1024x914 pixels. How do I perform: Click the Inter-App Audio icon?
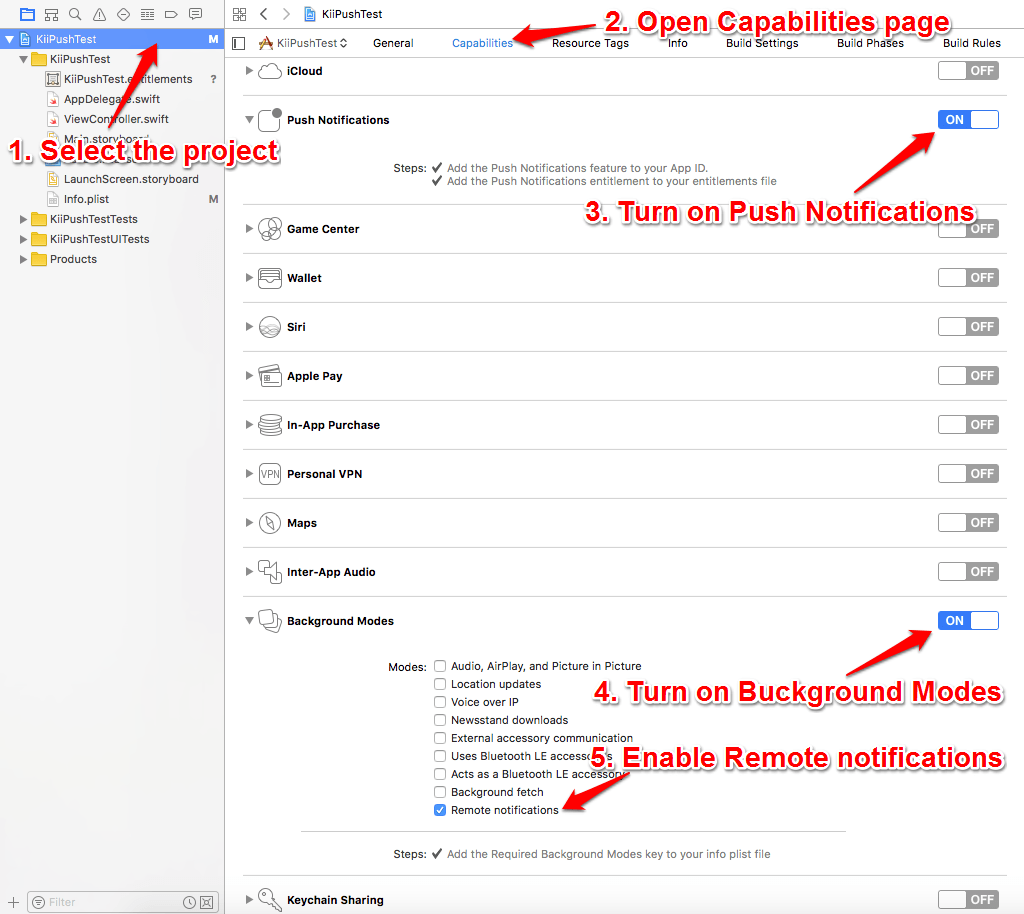point(270,571)
